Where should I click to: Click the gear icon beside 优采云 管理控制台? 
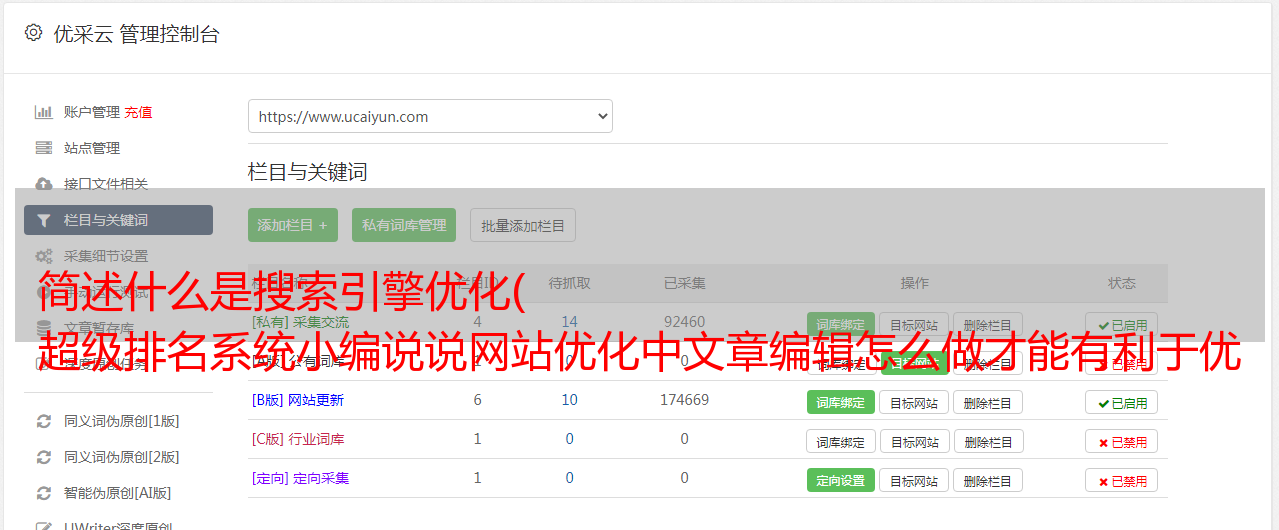[x=33, y=33]
